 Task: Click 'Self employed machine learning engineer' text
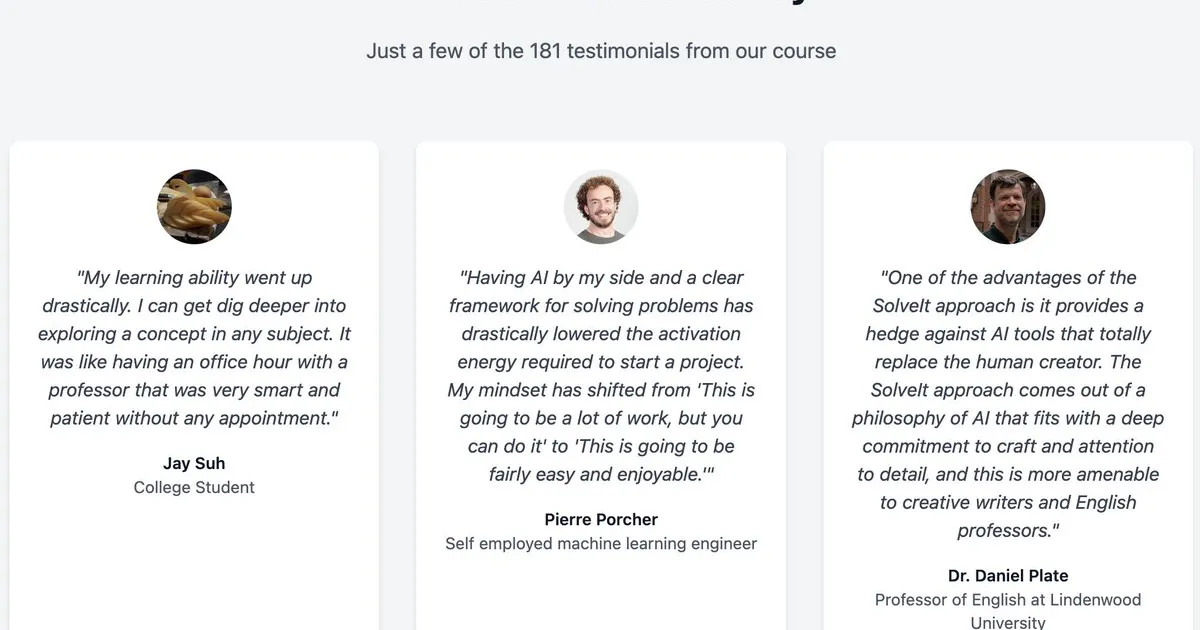[601, 543]
